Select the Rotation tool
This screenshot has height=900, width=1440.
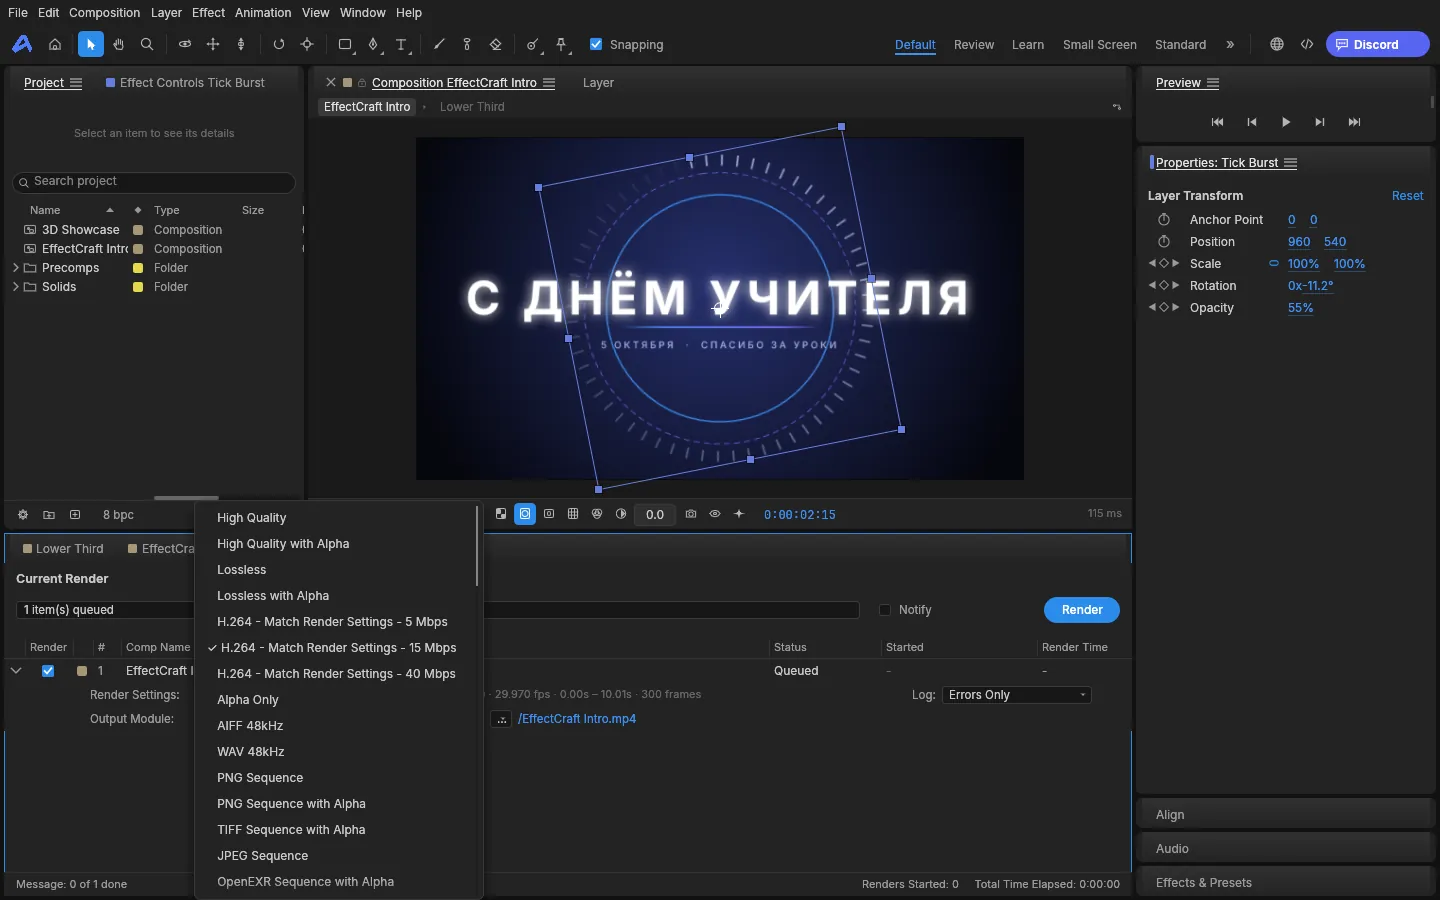279,45
